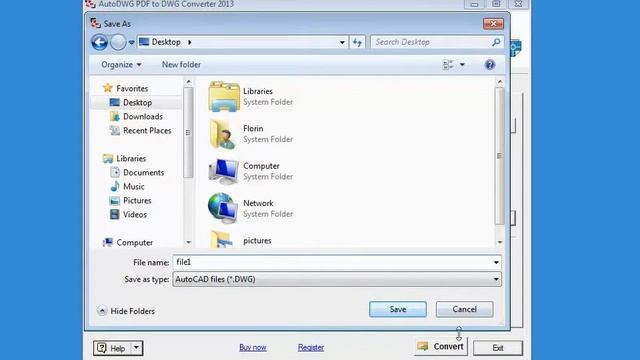Click the Desktop icon in the Favorites list
Screen dimensions: 640x360
pyautogui.click(x=115, y=102)
